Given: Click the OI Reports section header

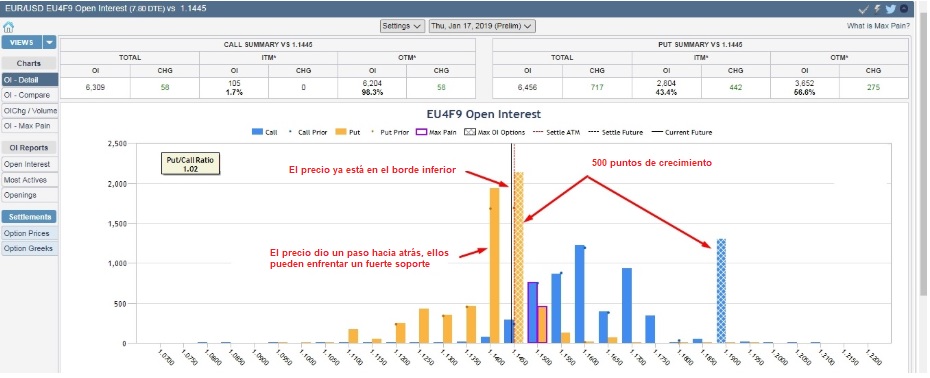Looking at the screenshot, I should pos(28,148).
